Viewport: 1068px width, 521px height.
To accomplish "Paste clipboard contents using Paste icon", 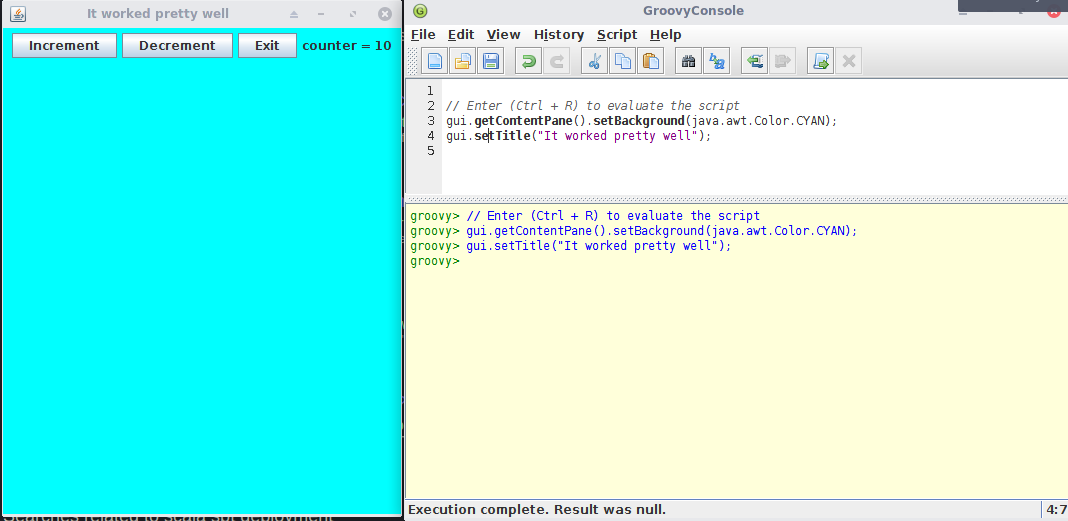I will pyautogui.click(x=650, y=61).
